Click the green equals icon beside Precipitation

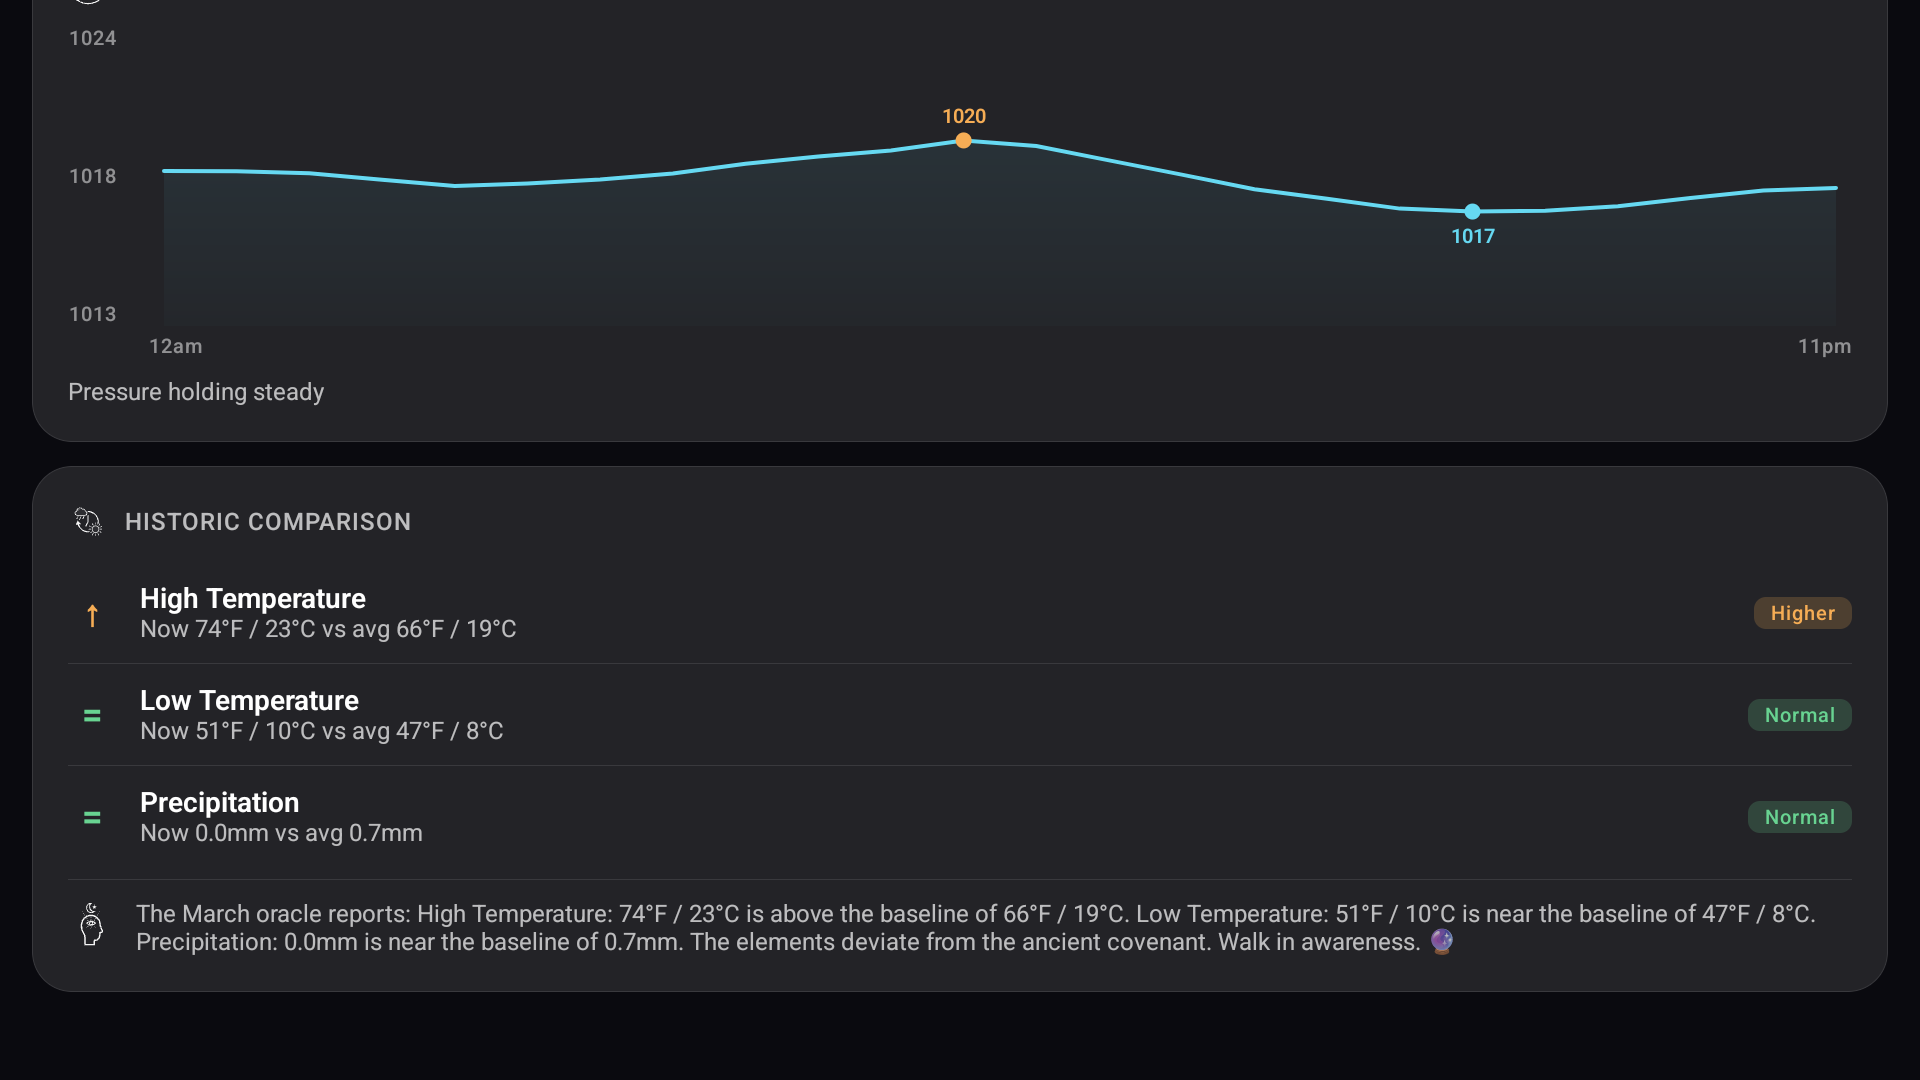coord(92,818)
